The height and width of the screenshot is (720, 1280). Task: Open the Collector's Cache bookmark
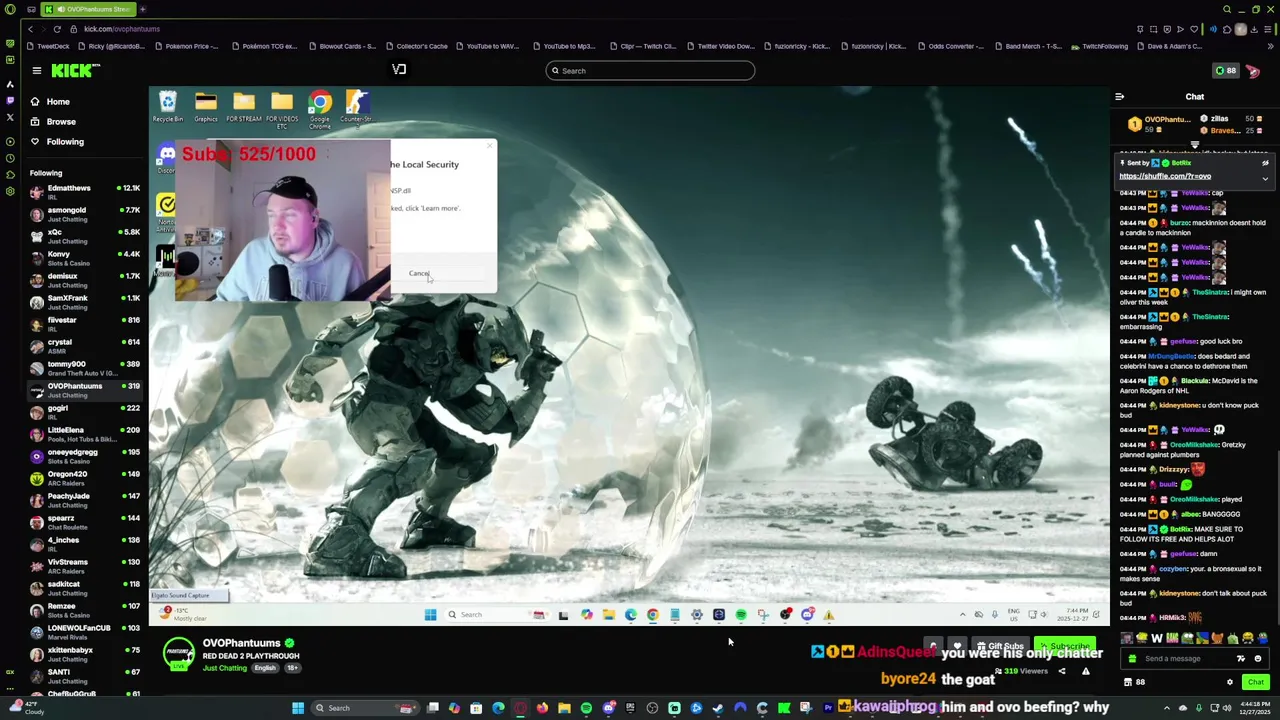[x=415, y=46]
